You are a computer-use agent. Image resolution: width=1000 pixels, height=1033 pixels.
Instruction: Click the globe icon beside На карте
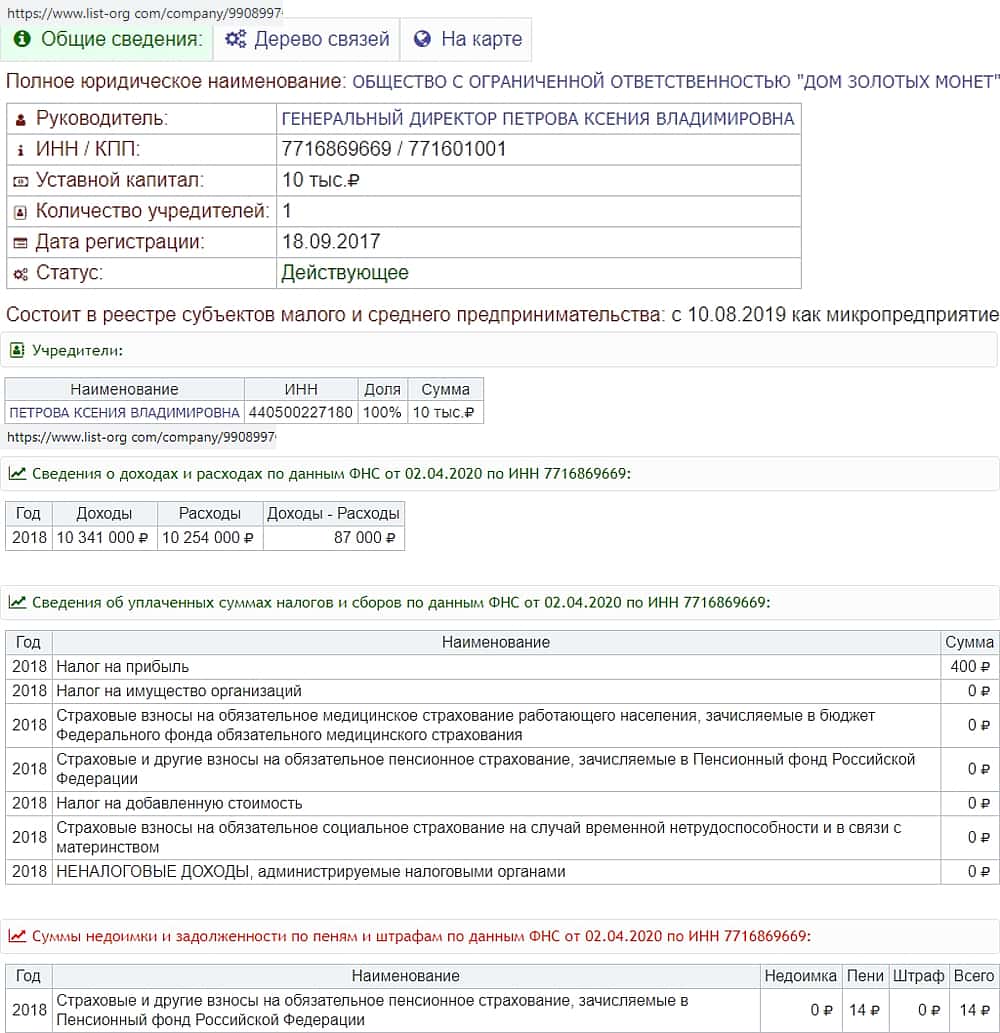point(422,40)
